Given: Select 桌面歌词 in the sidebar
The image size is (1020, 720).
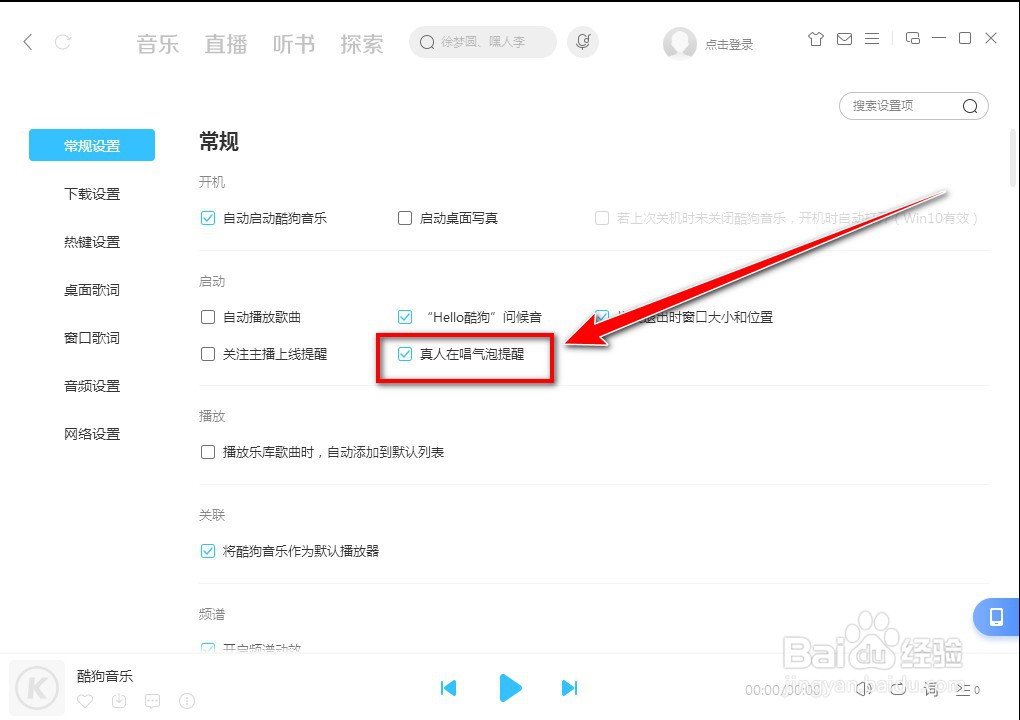Looking at the screenshot, I should click(92, 290).
